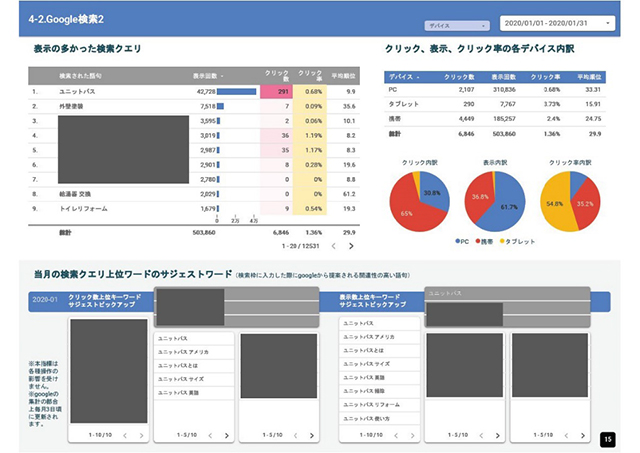Select the トイレリフォーム query row
The width and height of the screenshot is (640, 453).
click(194, 209)
